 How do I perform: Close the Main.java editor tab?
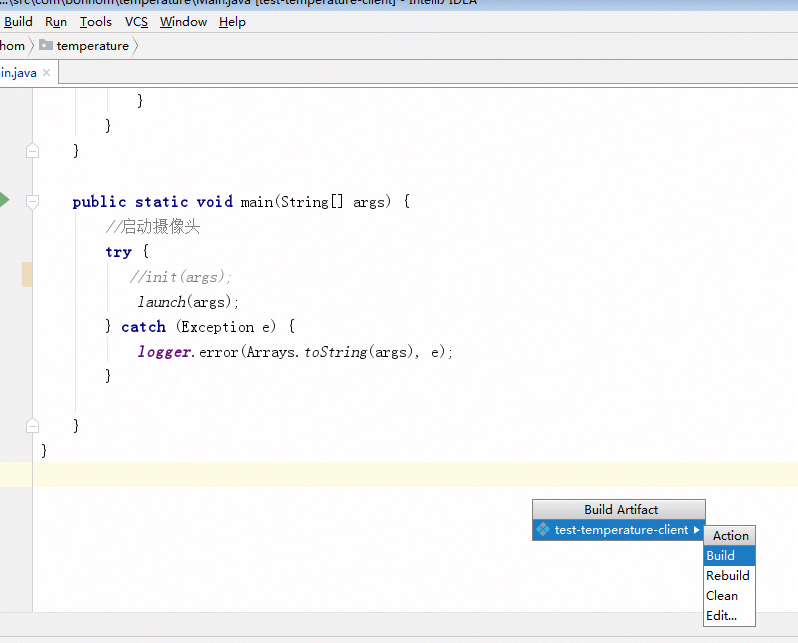(x=46, y=73)
